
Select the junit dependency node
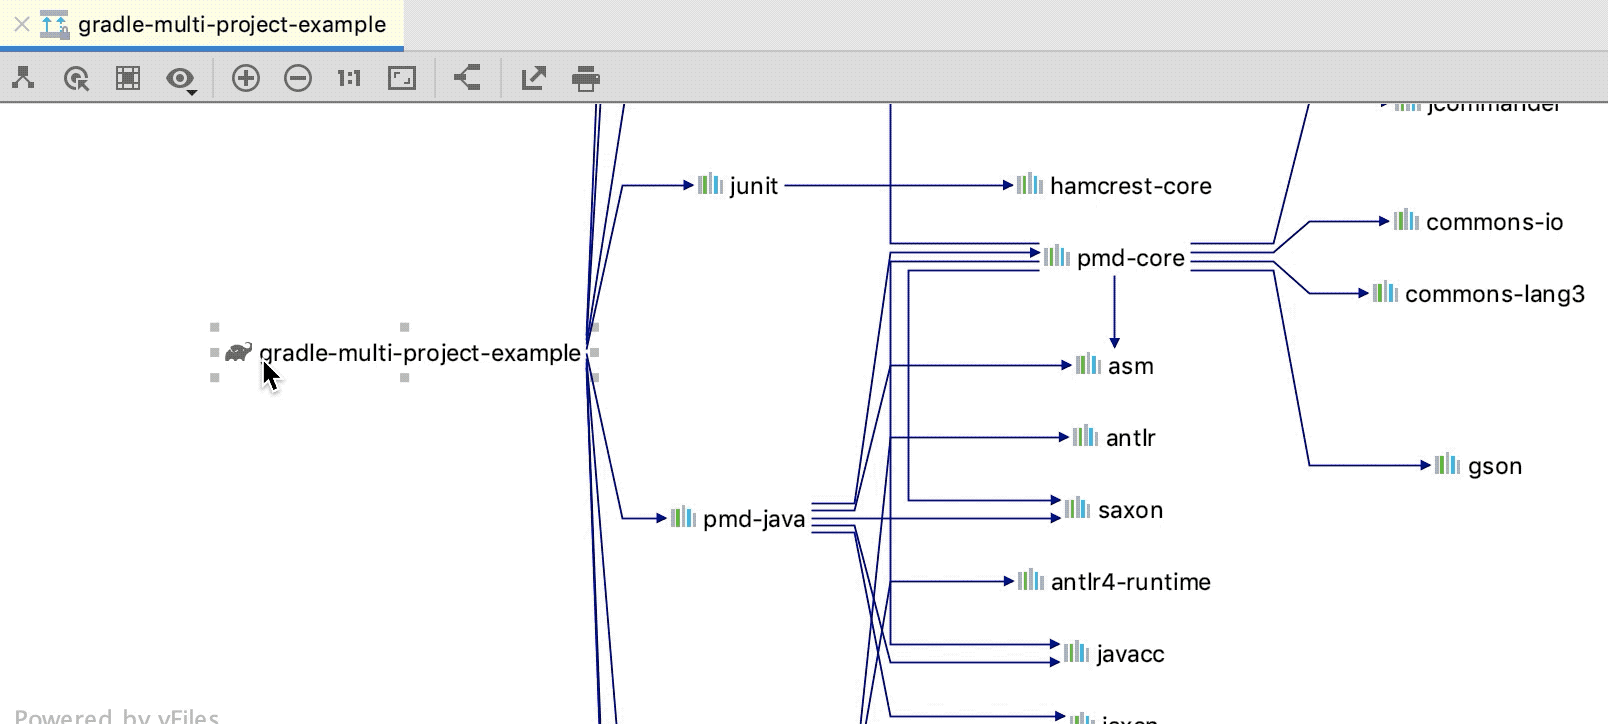pos(752,186)
